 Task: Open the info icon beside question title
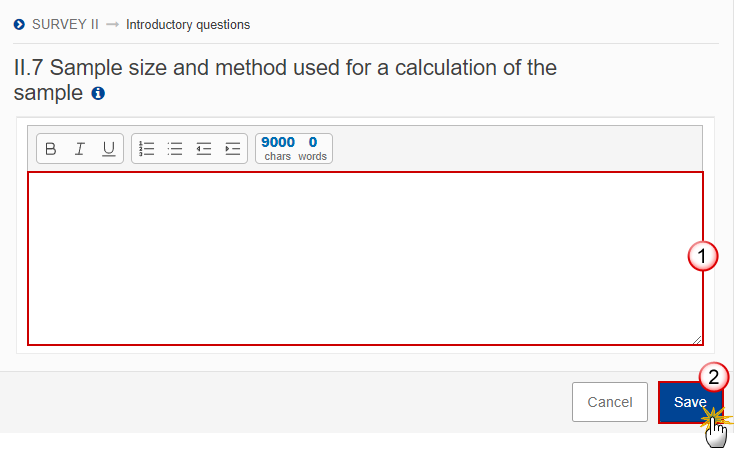pyautogui.click(x=98, y=94)
